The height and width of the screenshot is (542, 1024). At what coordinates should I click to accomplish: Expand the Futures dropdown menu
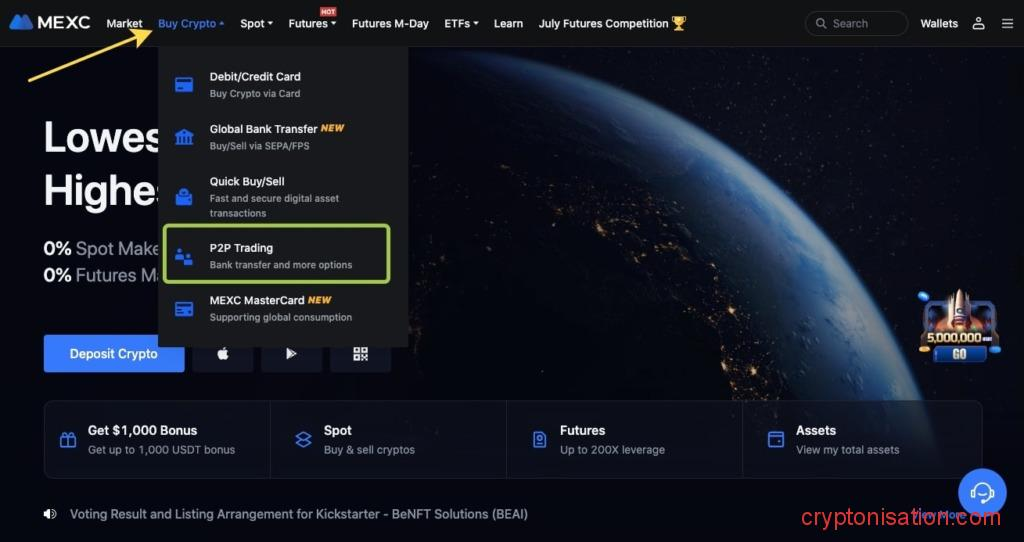point(312,23)
